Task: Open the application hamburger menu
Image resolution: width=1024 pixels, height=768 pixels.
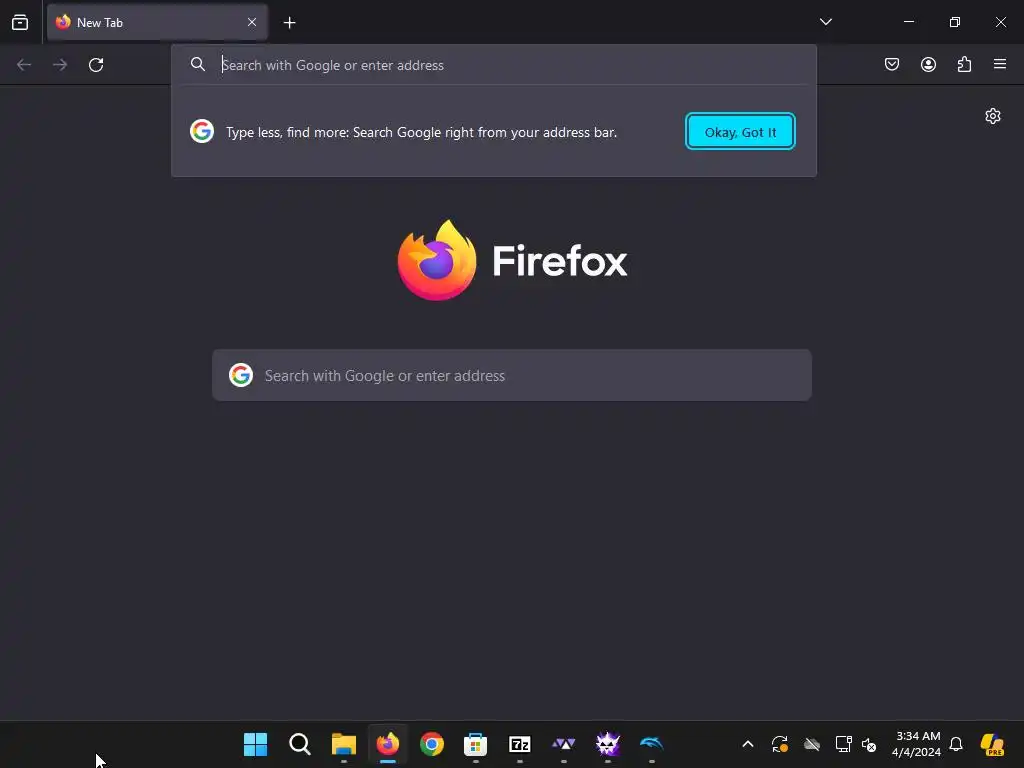Action: click(x=1000, y=64)
